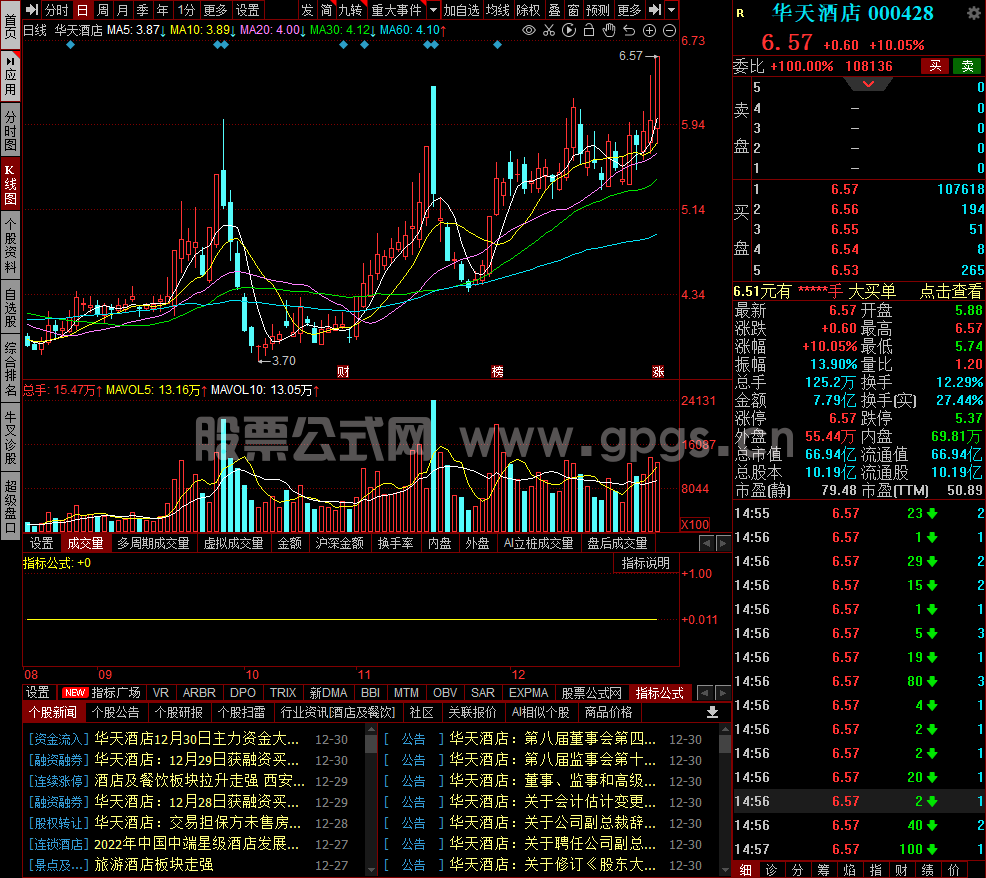
Task: Start the chart replay play icon
Action: point(569,30)
